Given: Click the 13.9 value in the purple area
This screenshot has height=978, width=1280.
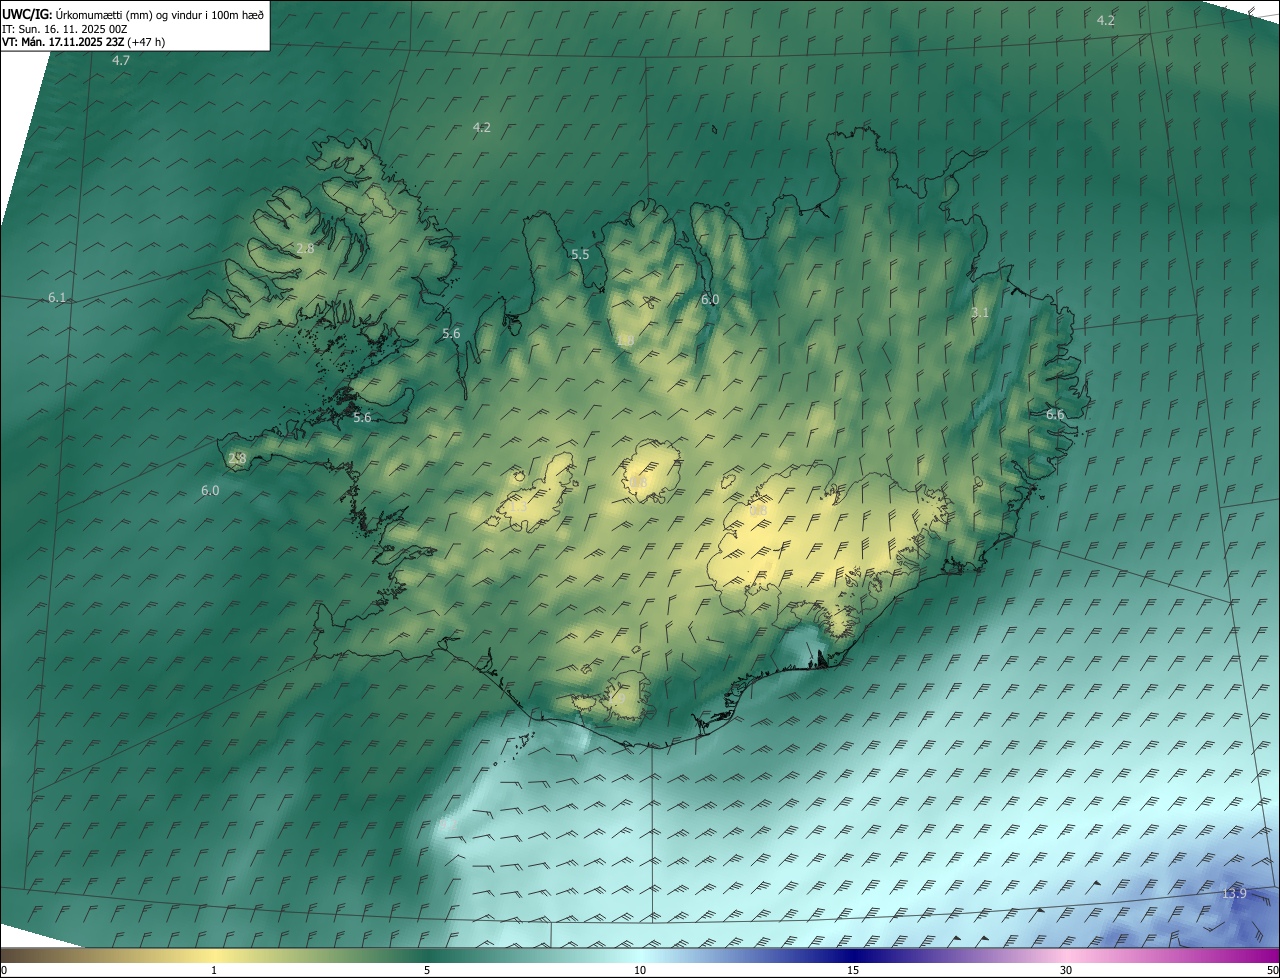Looking at the screenshot, I should (x=1235, y=893).
